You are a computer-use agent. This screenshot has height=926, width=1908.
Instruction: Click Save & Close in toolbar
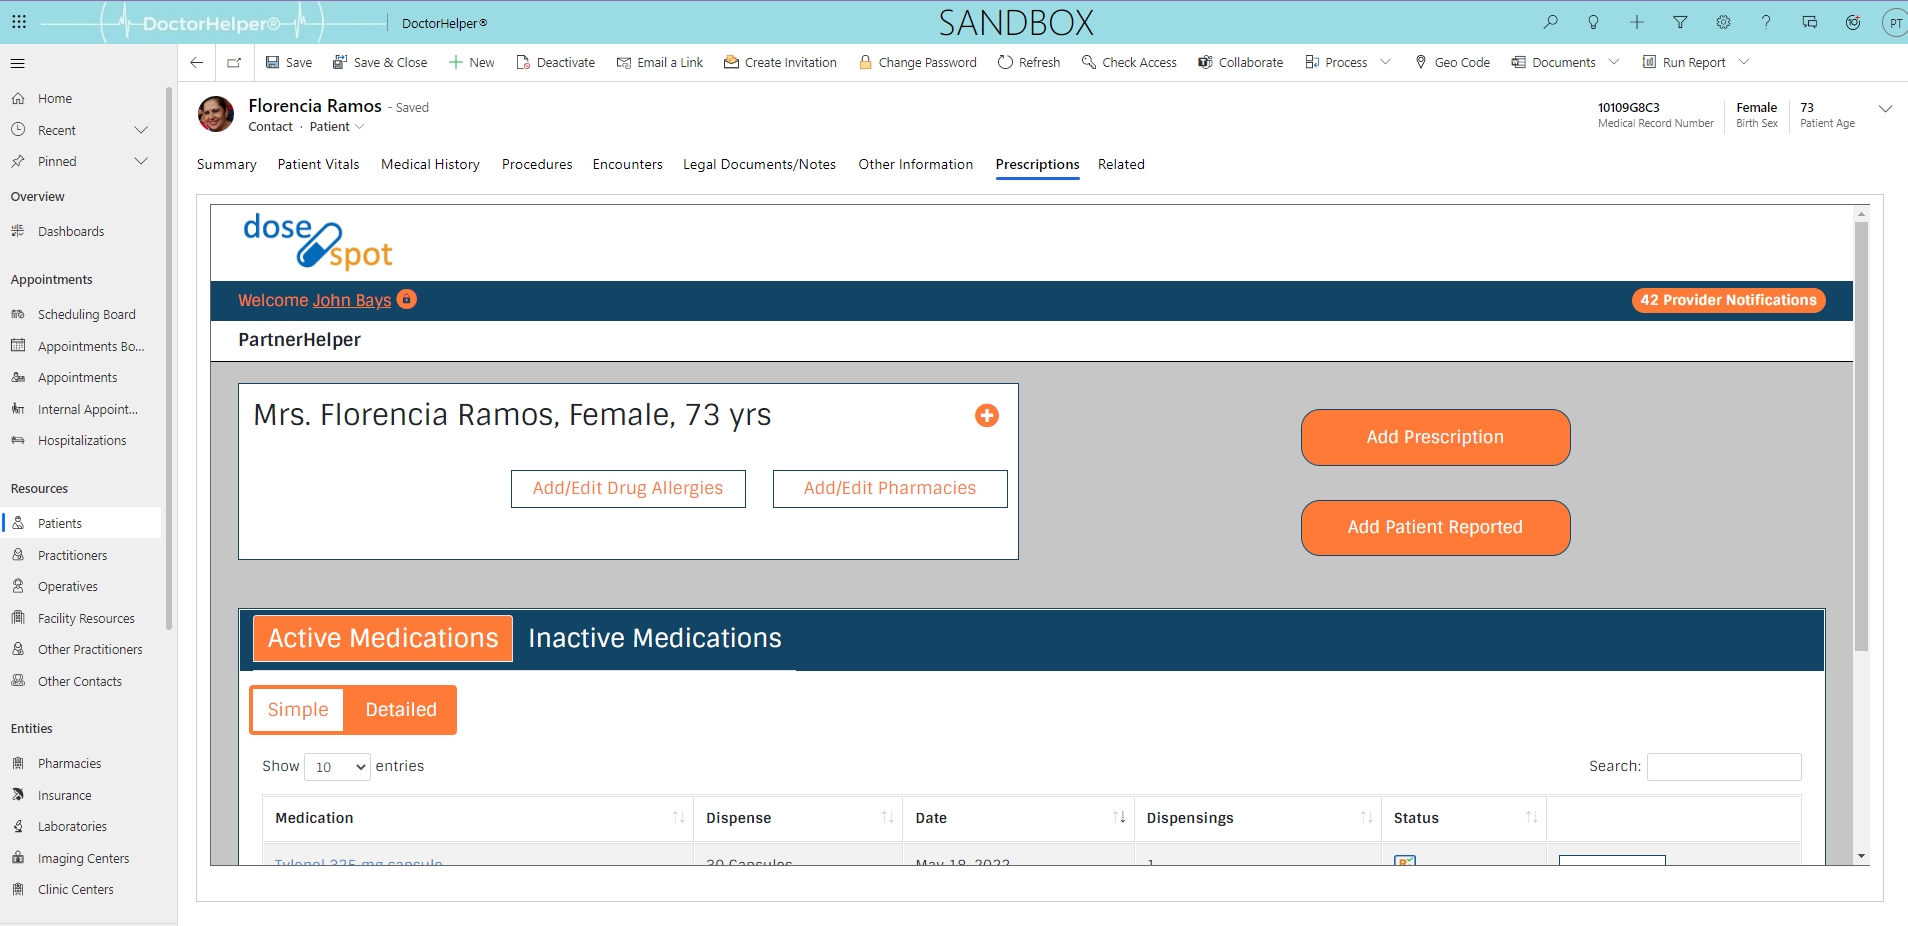click(x=380, y=62)
